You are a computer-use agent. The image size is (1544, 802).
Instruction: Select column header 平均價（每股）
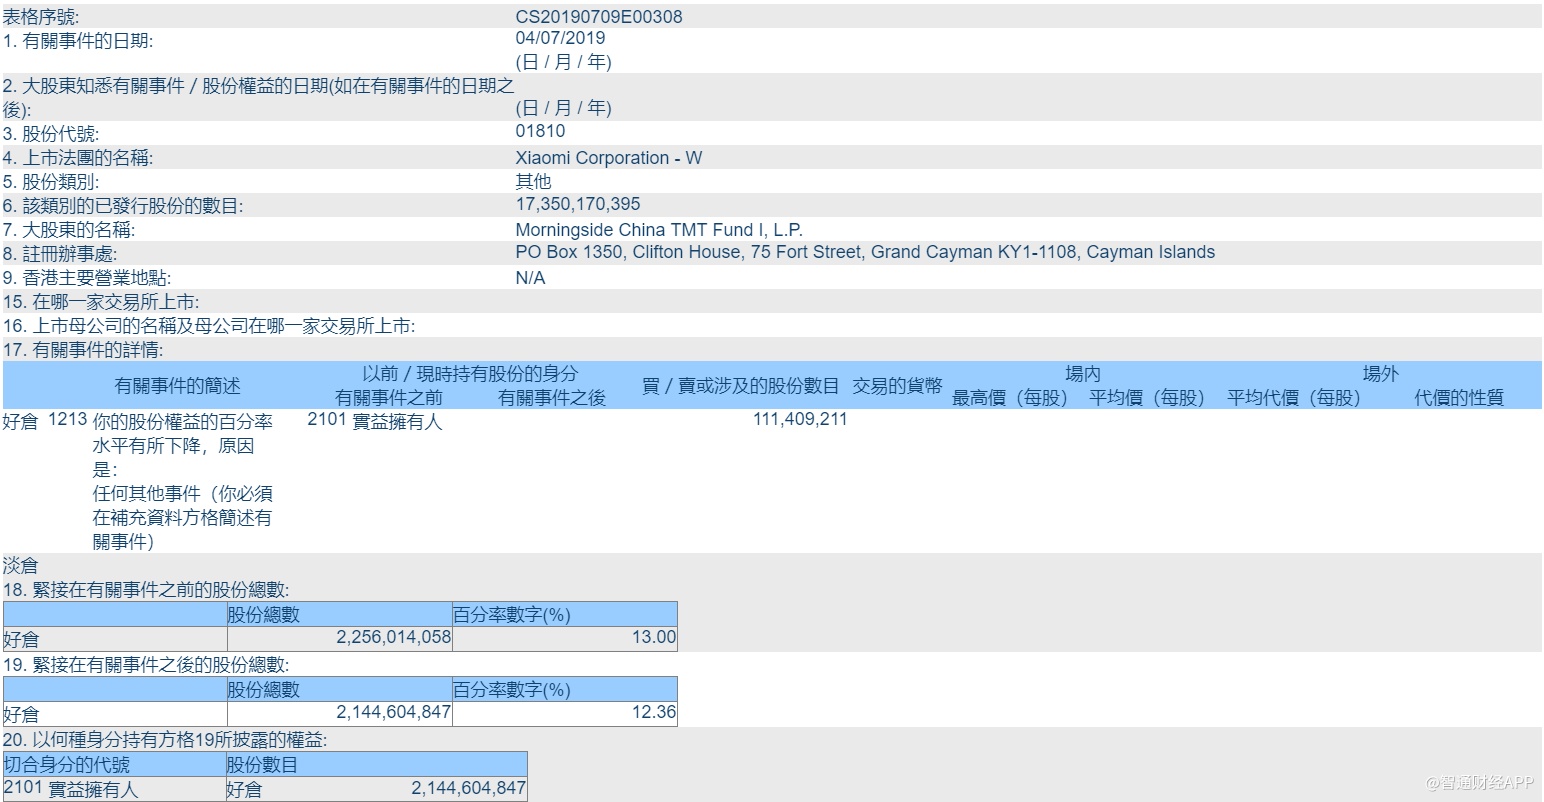tap(1147, 398)
